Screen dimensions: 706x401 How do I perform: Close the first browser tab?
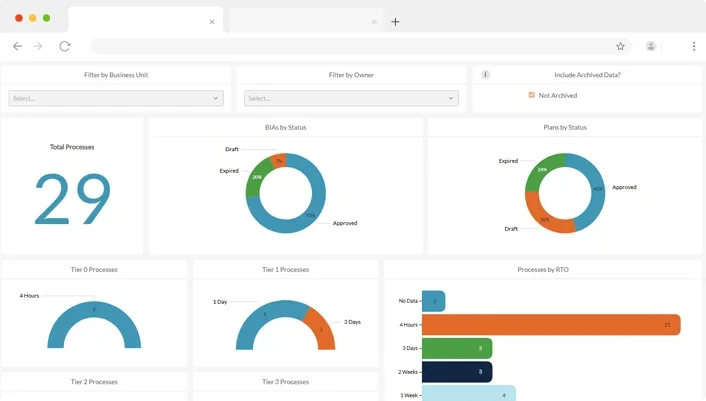[212, 21]
